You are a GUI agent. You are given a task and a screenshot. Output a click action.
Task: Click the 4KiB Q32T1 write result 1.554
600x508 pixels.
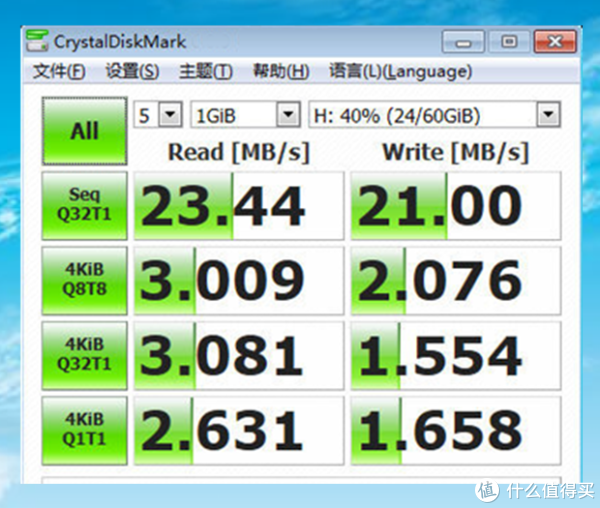456,356
